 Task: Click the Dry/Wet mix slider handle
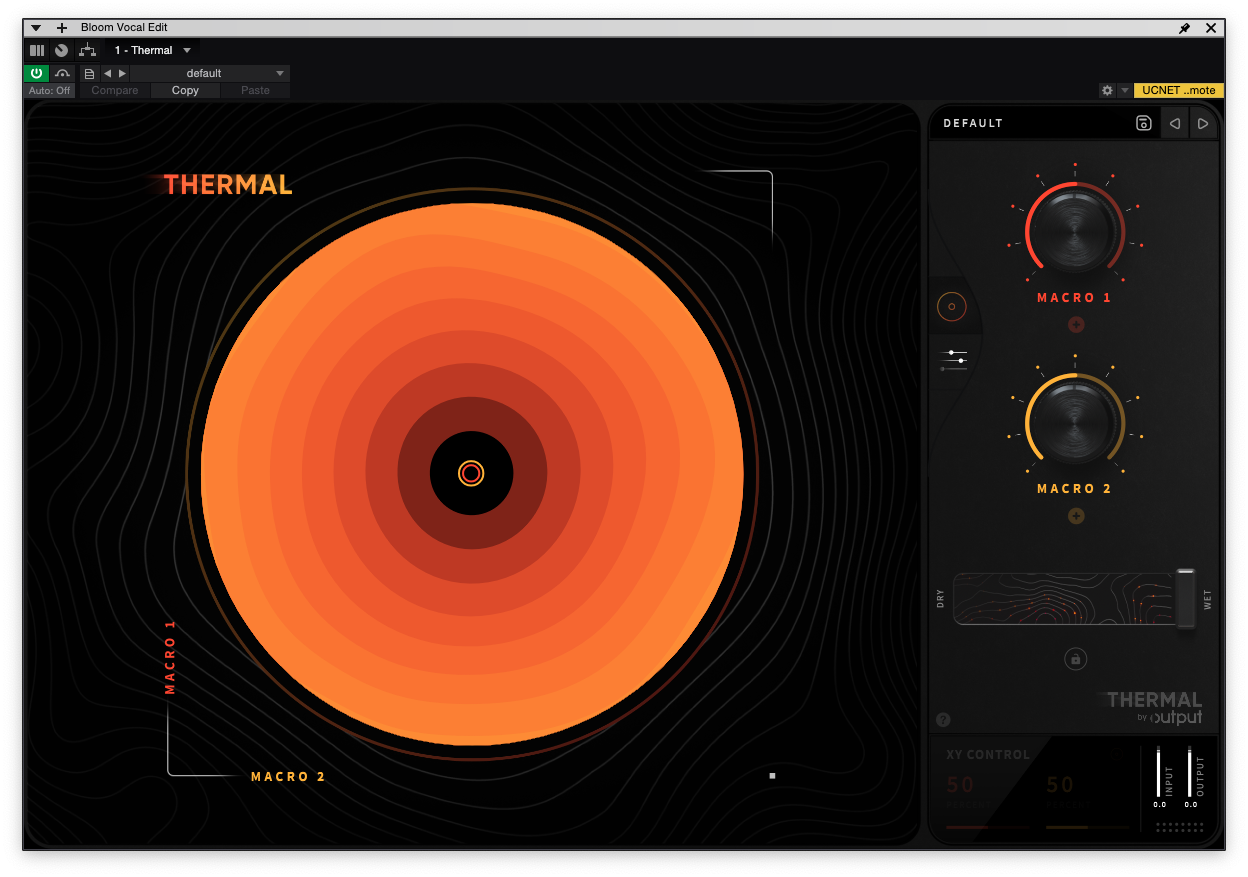(x=1185, y=598)
